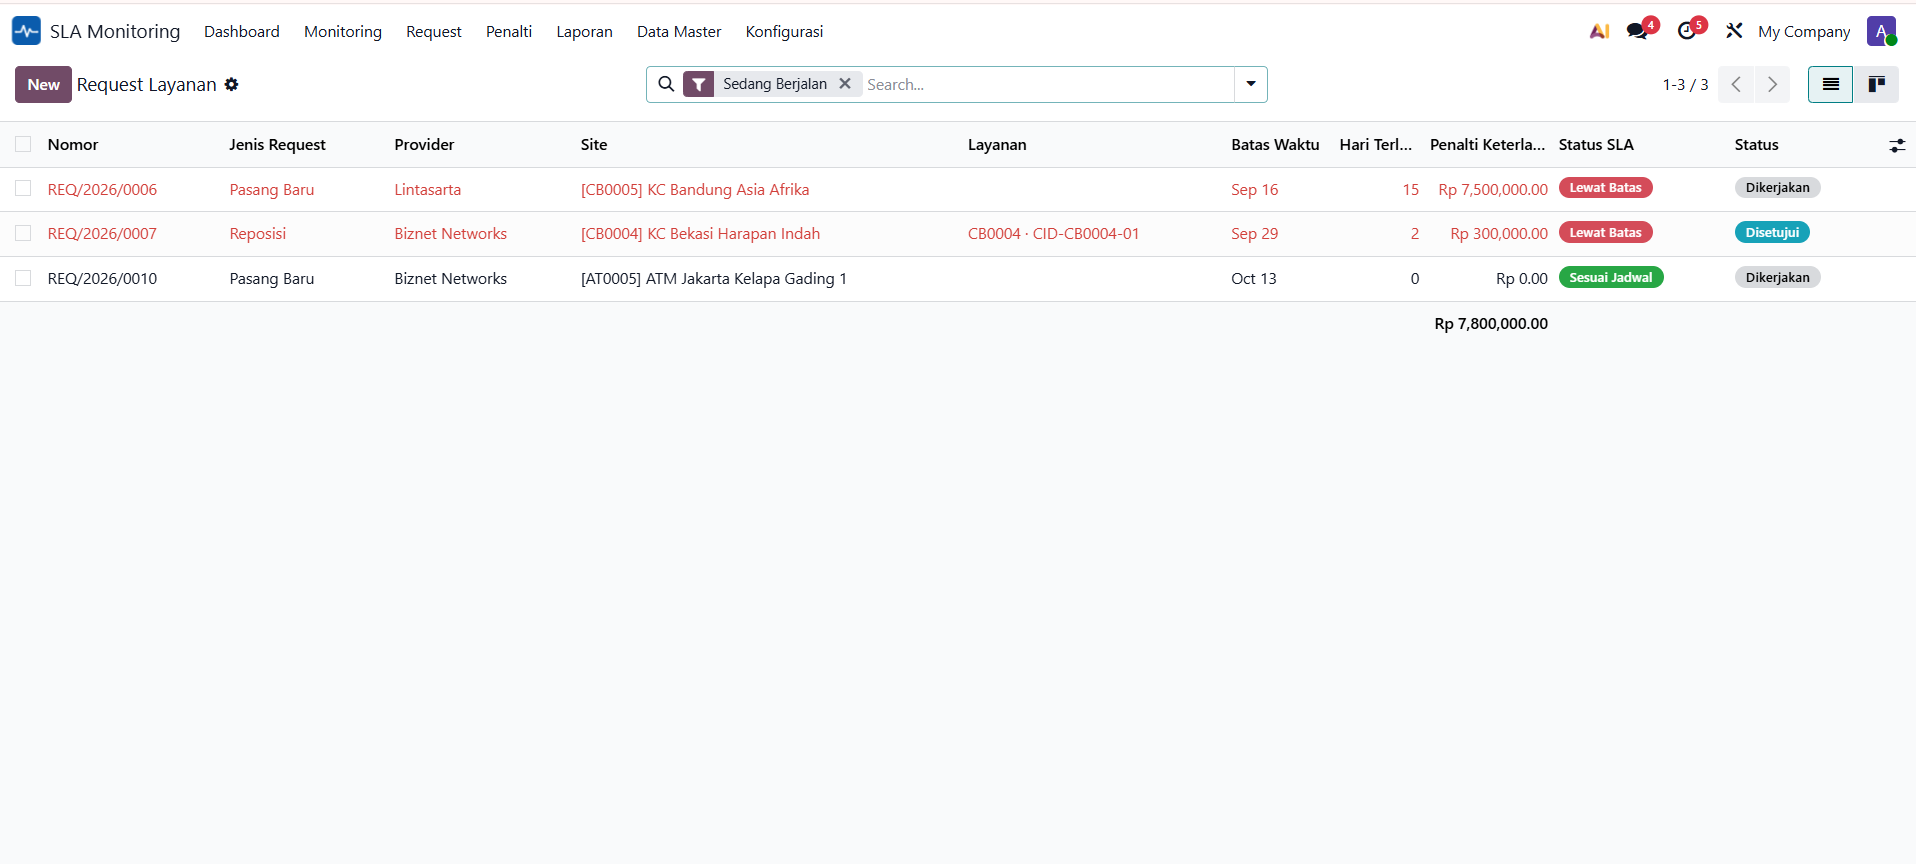Go to previous page of records

(1736, 85)
